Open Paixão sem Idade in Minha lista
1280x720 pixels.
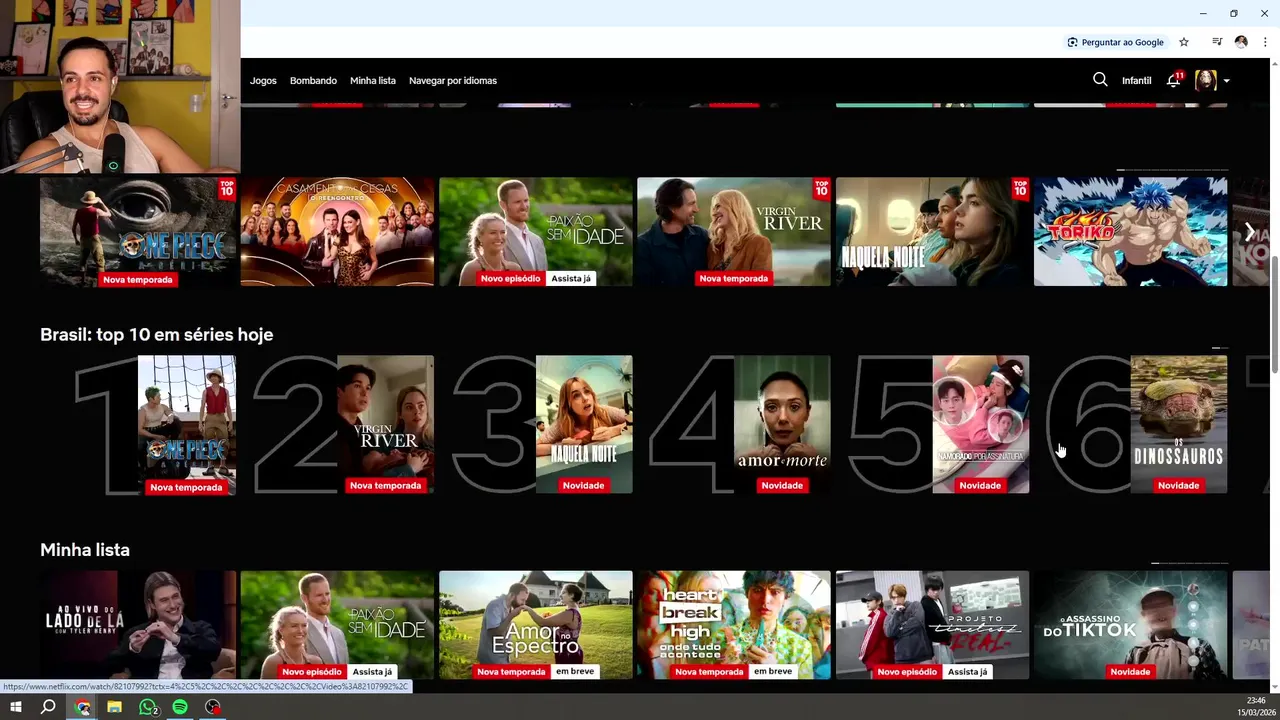point(337,625)
